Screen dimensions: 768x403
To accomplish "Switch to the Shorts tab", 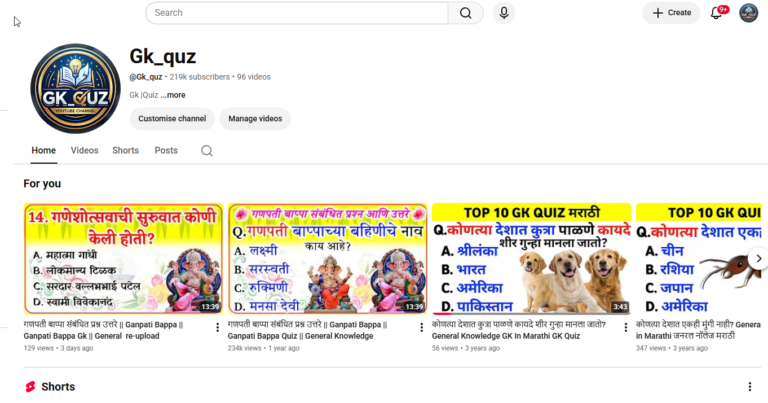I will tap(125, 150).
